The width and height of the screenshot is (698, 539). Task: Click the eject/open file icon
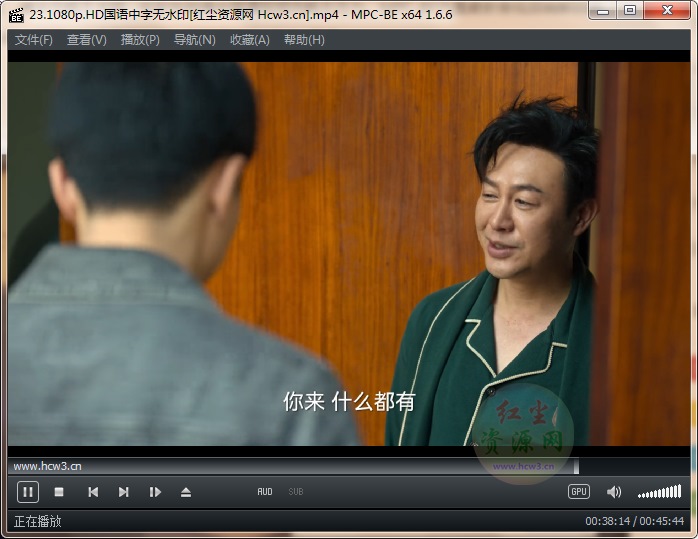186,492
